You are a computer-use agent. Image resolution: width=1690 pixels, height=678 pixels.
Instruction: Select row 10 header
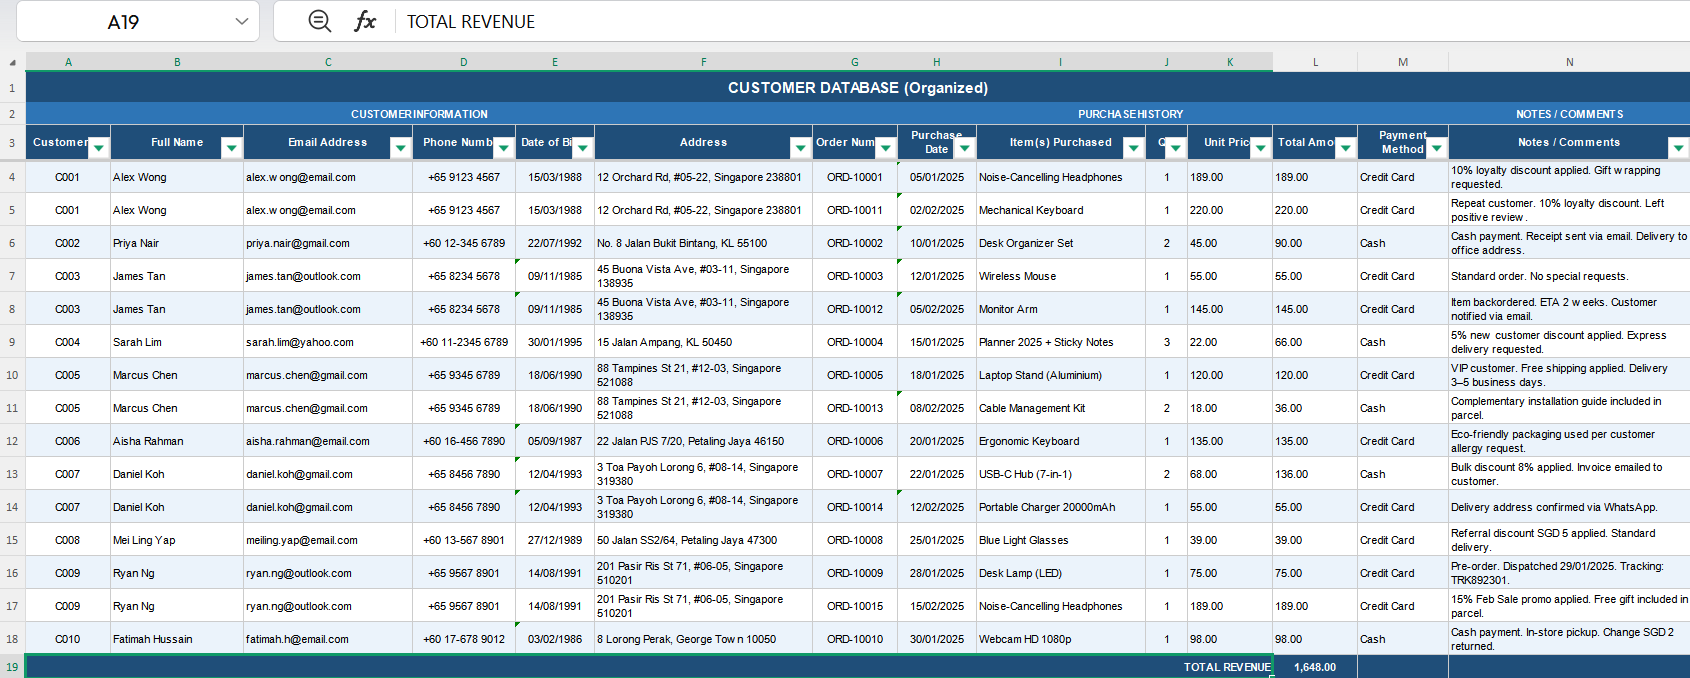12,375
